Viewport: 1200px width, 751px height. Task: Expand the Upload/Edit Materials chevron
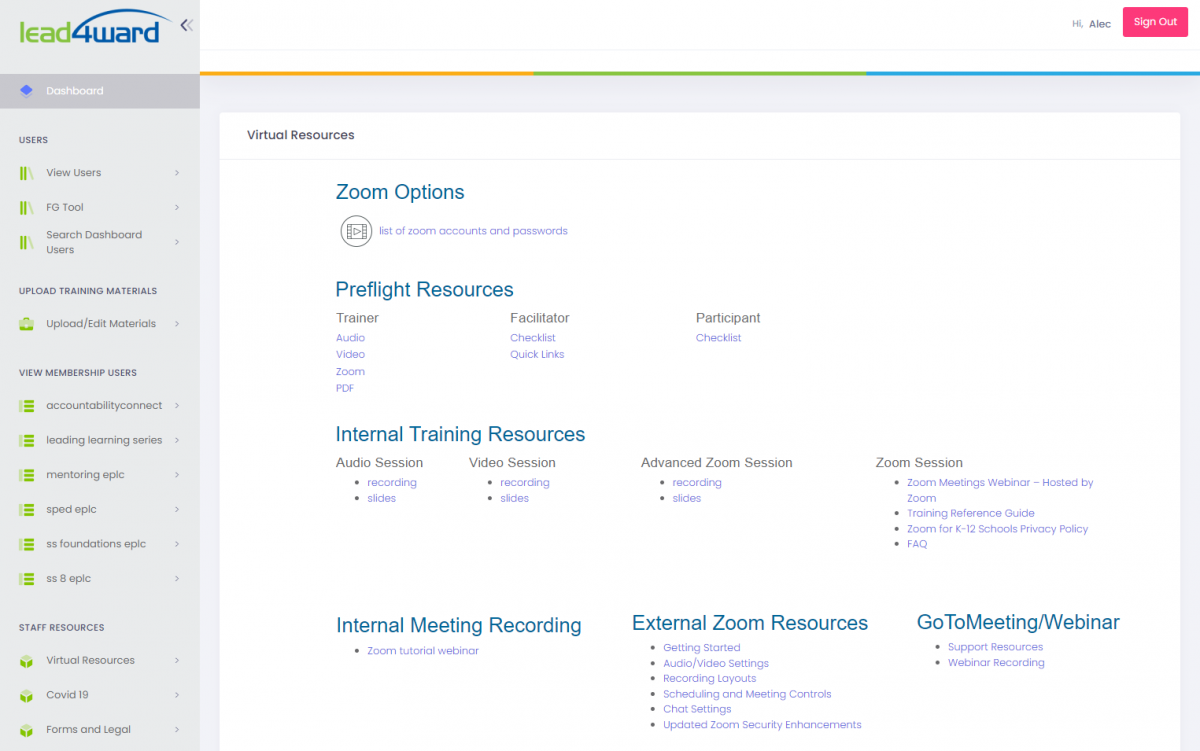[177, 324]
